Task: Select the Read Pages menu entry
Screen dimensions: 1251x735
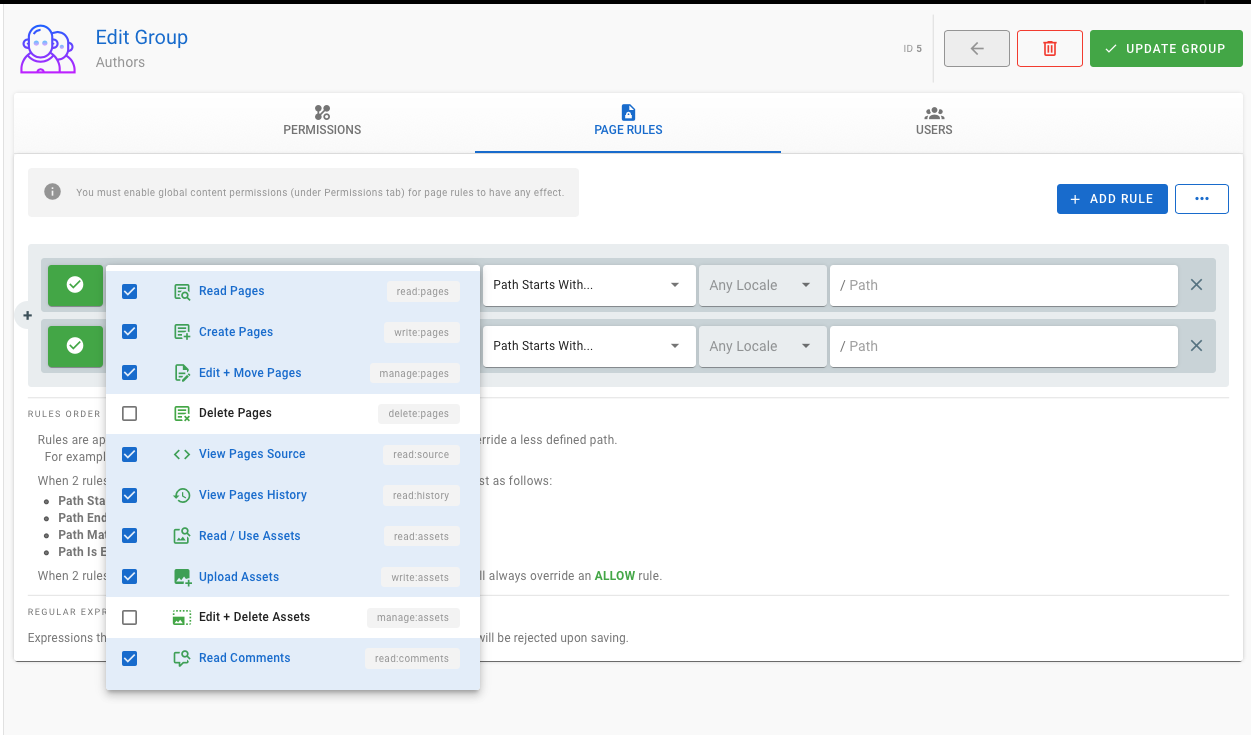Action: (x=293, y=291)
